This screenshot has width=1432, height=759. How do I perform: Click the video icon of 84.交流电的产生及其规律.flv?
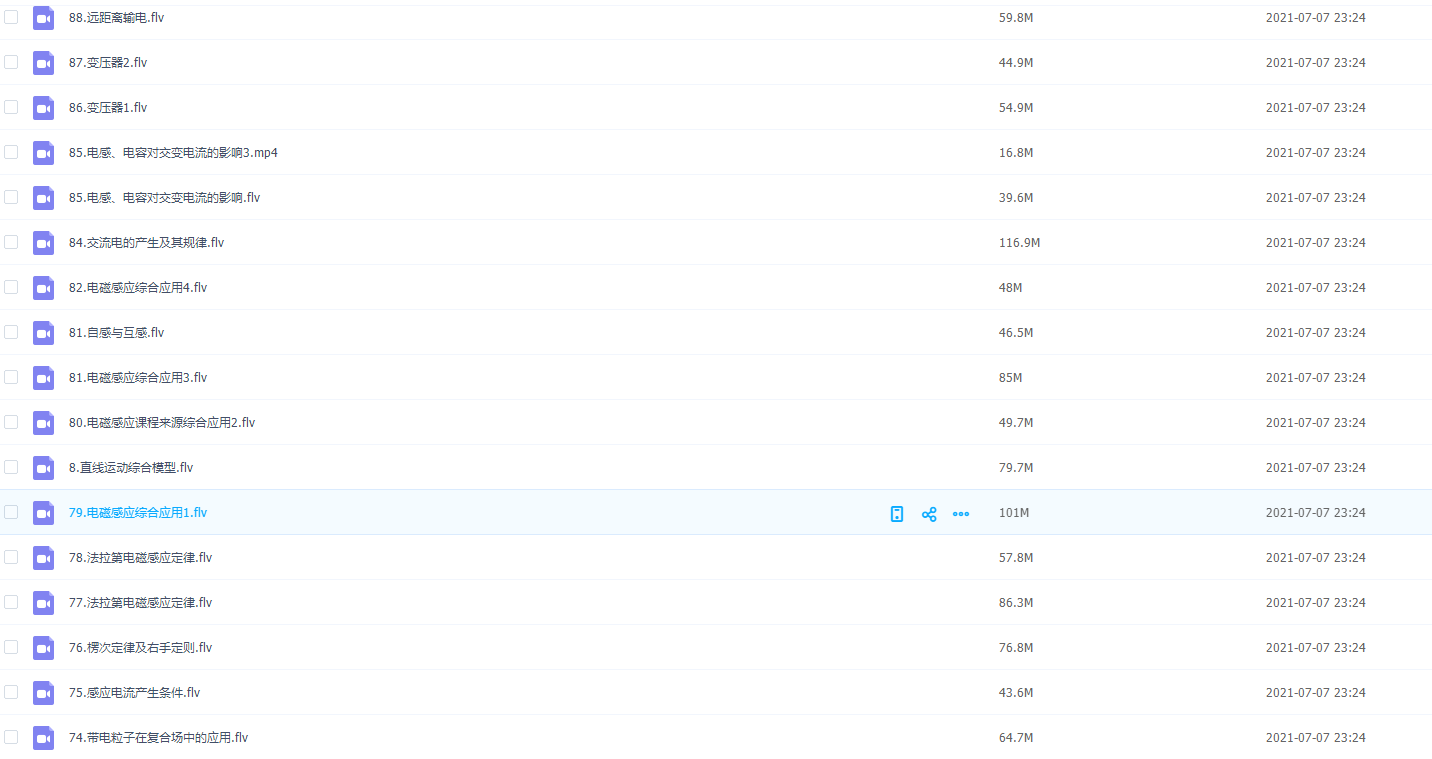pyautogui.click(x=43, y=243)
